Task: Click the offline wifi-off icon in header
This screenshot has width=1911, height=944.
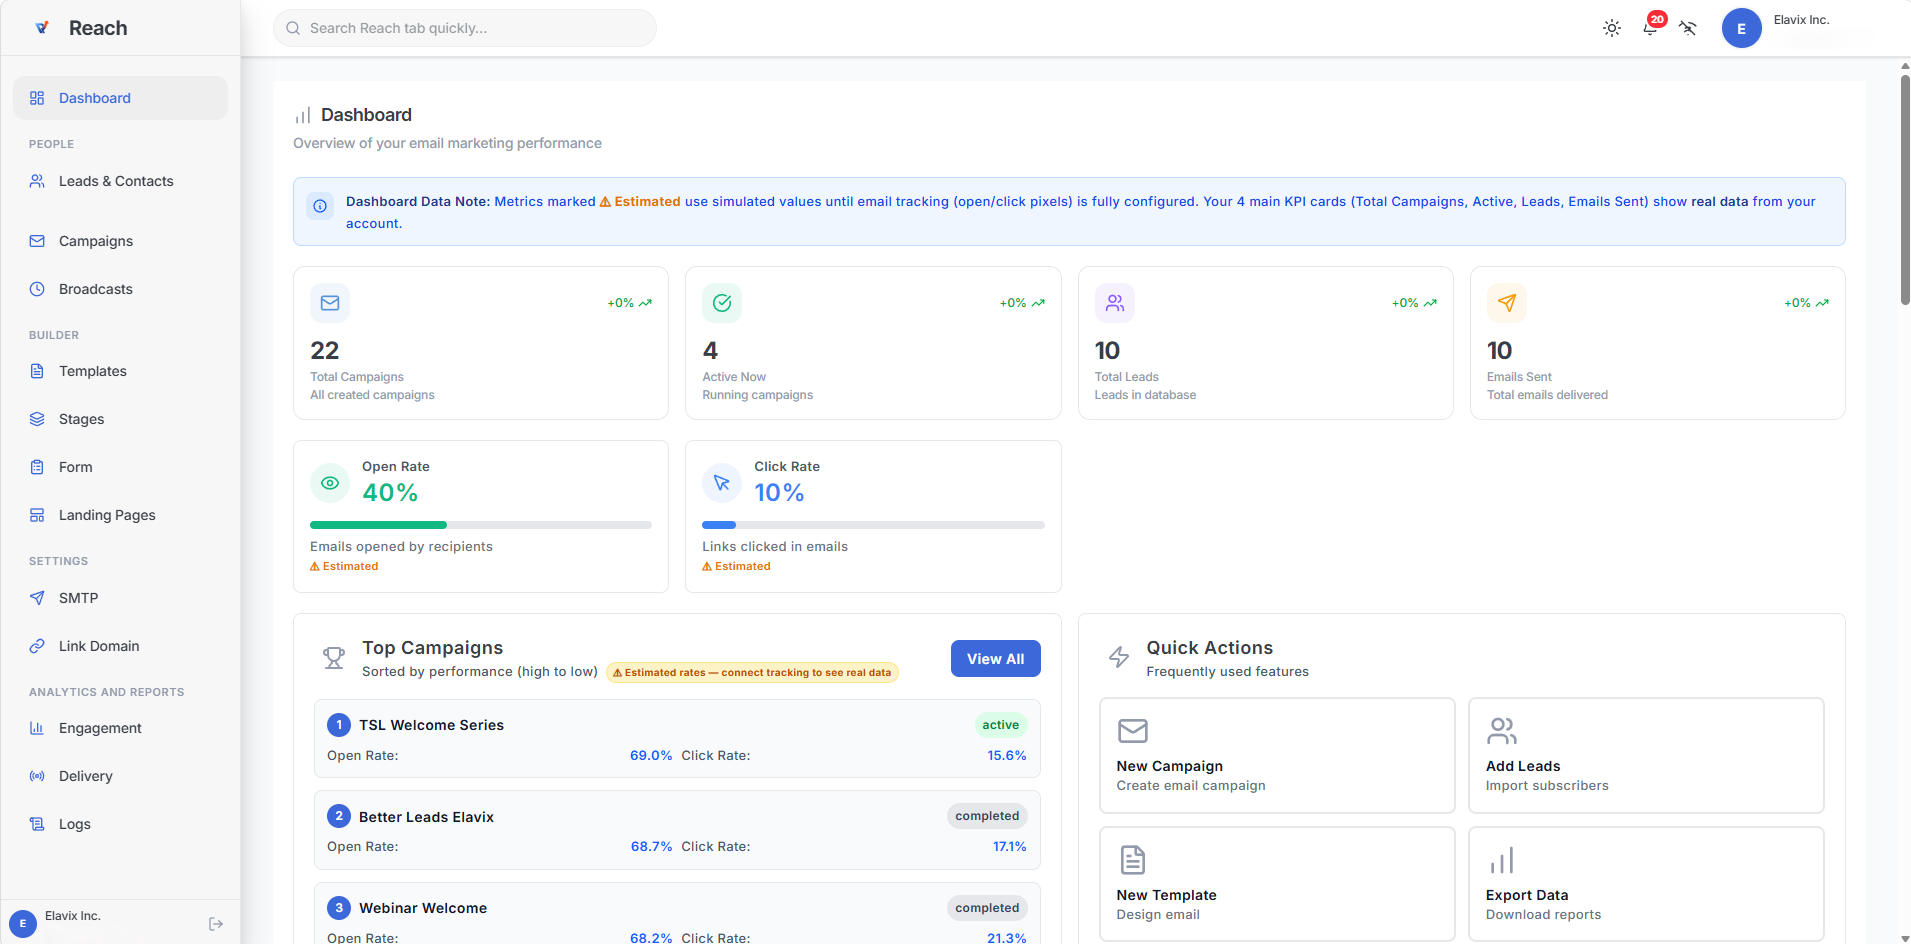Action: [x=1688, y=28]
